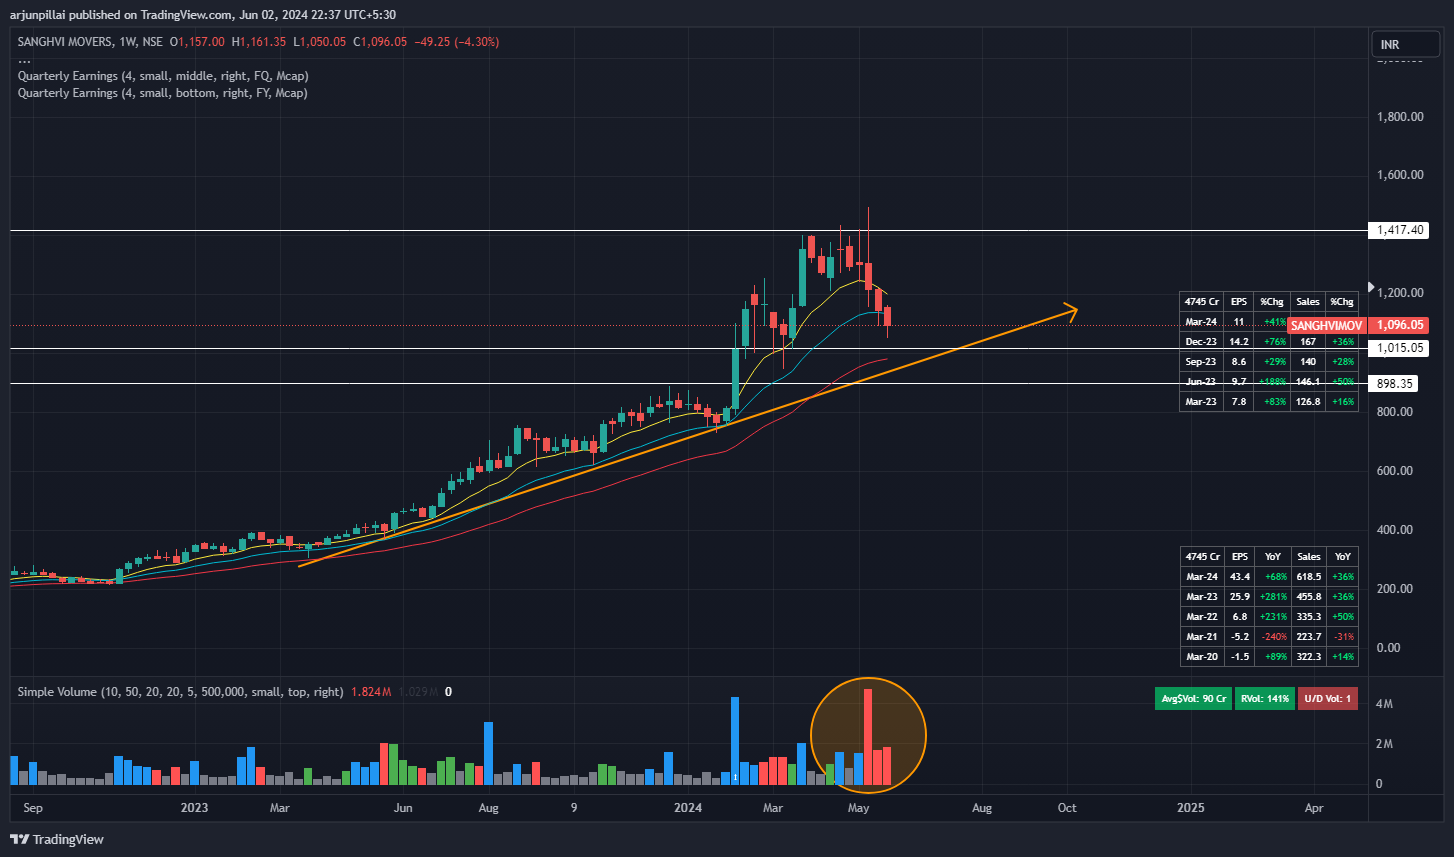Click the SANGHVIMOV red symbol price tag
Screen dimensions: 1454x857
pos(1327,326)
